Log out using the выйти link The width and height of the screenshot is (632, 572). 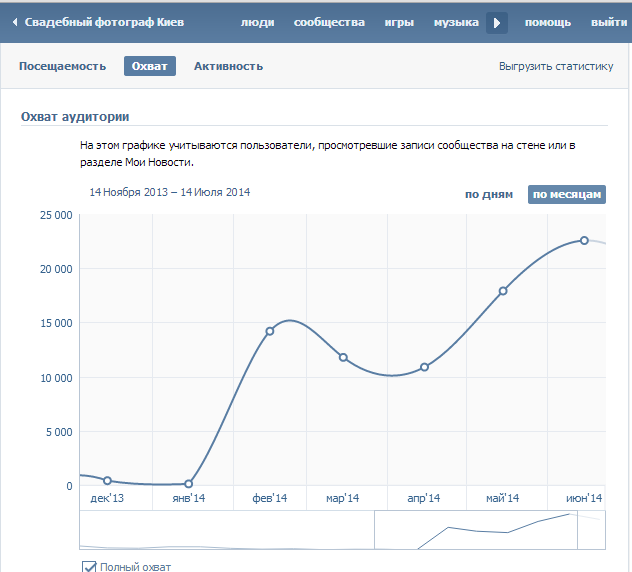pyautogui.click(x=609, y=22)
